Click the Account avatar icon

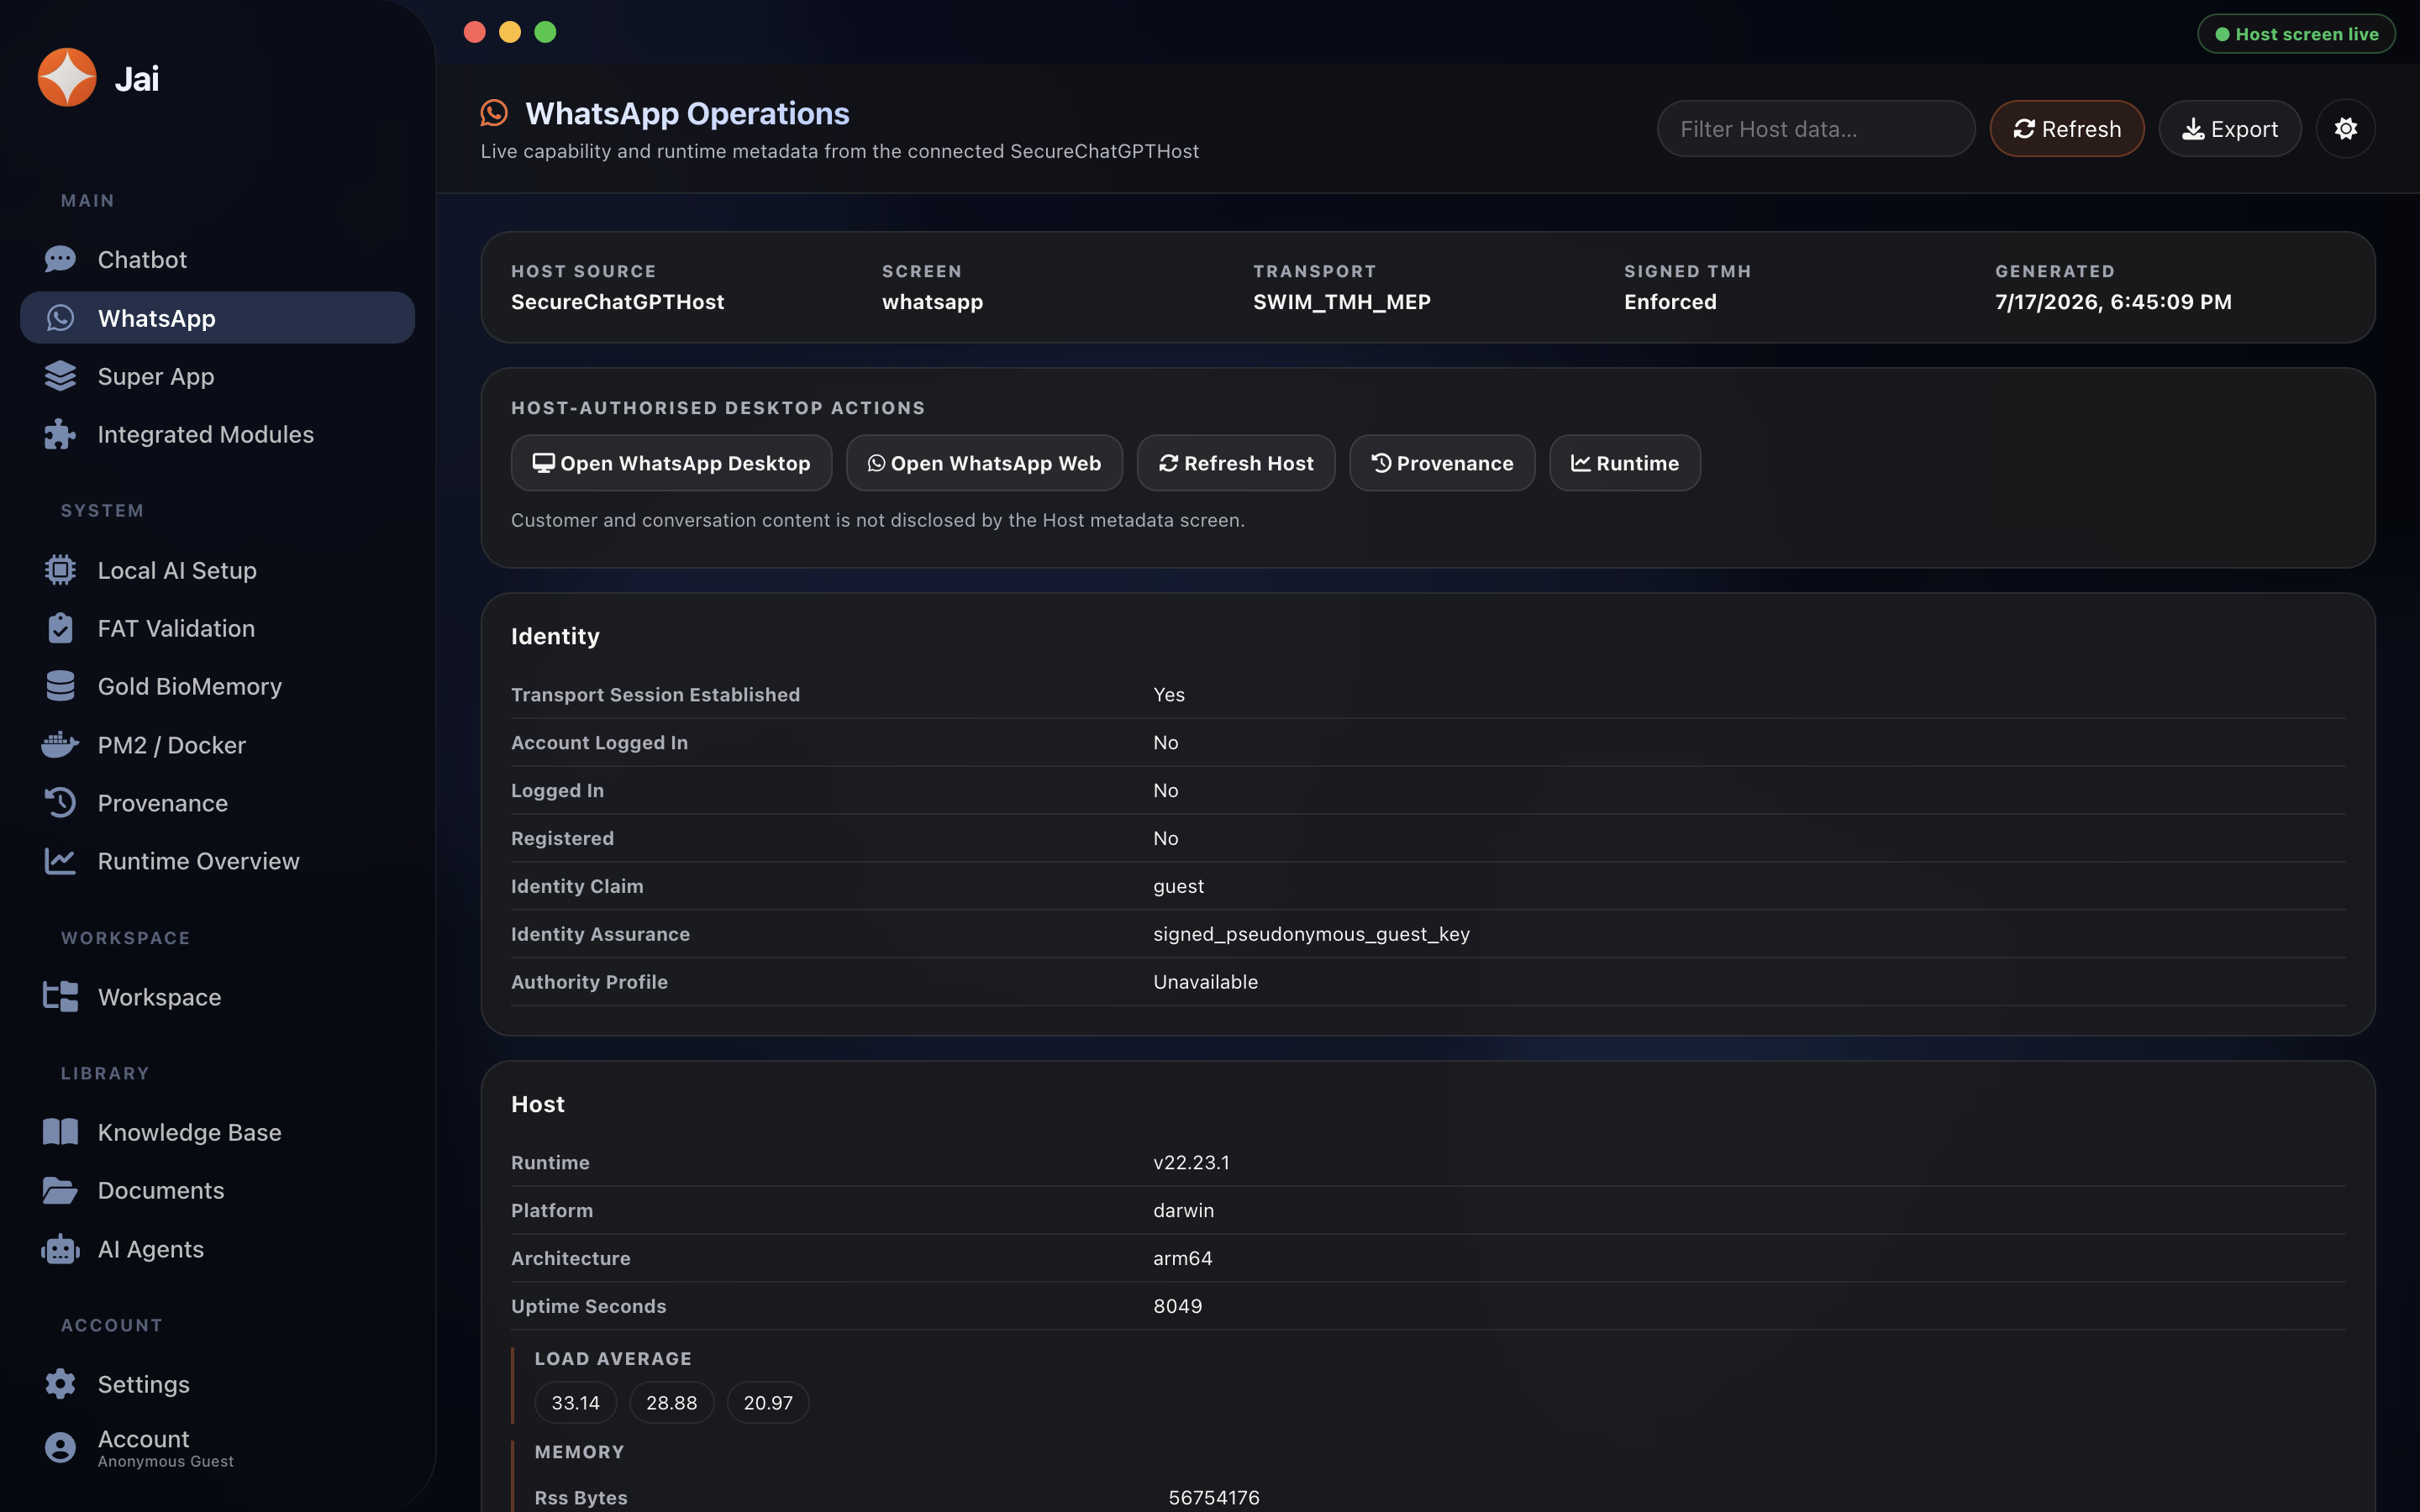point(60,1448)
